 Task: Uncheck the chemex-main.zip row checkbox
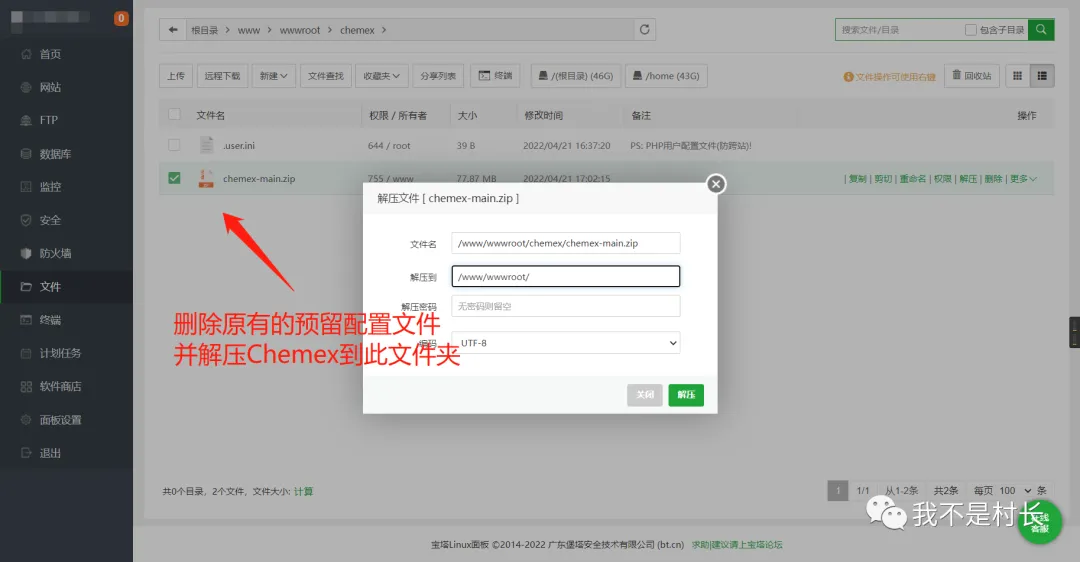click(175, 178)
